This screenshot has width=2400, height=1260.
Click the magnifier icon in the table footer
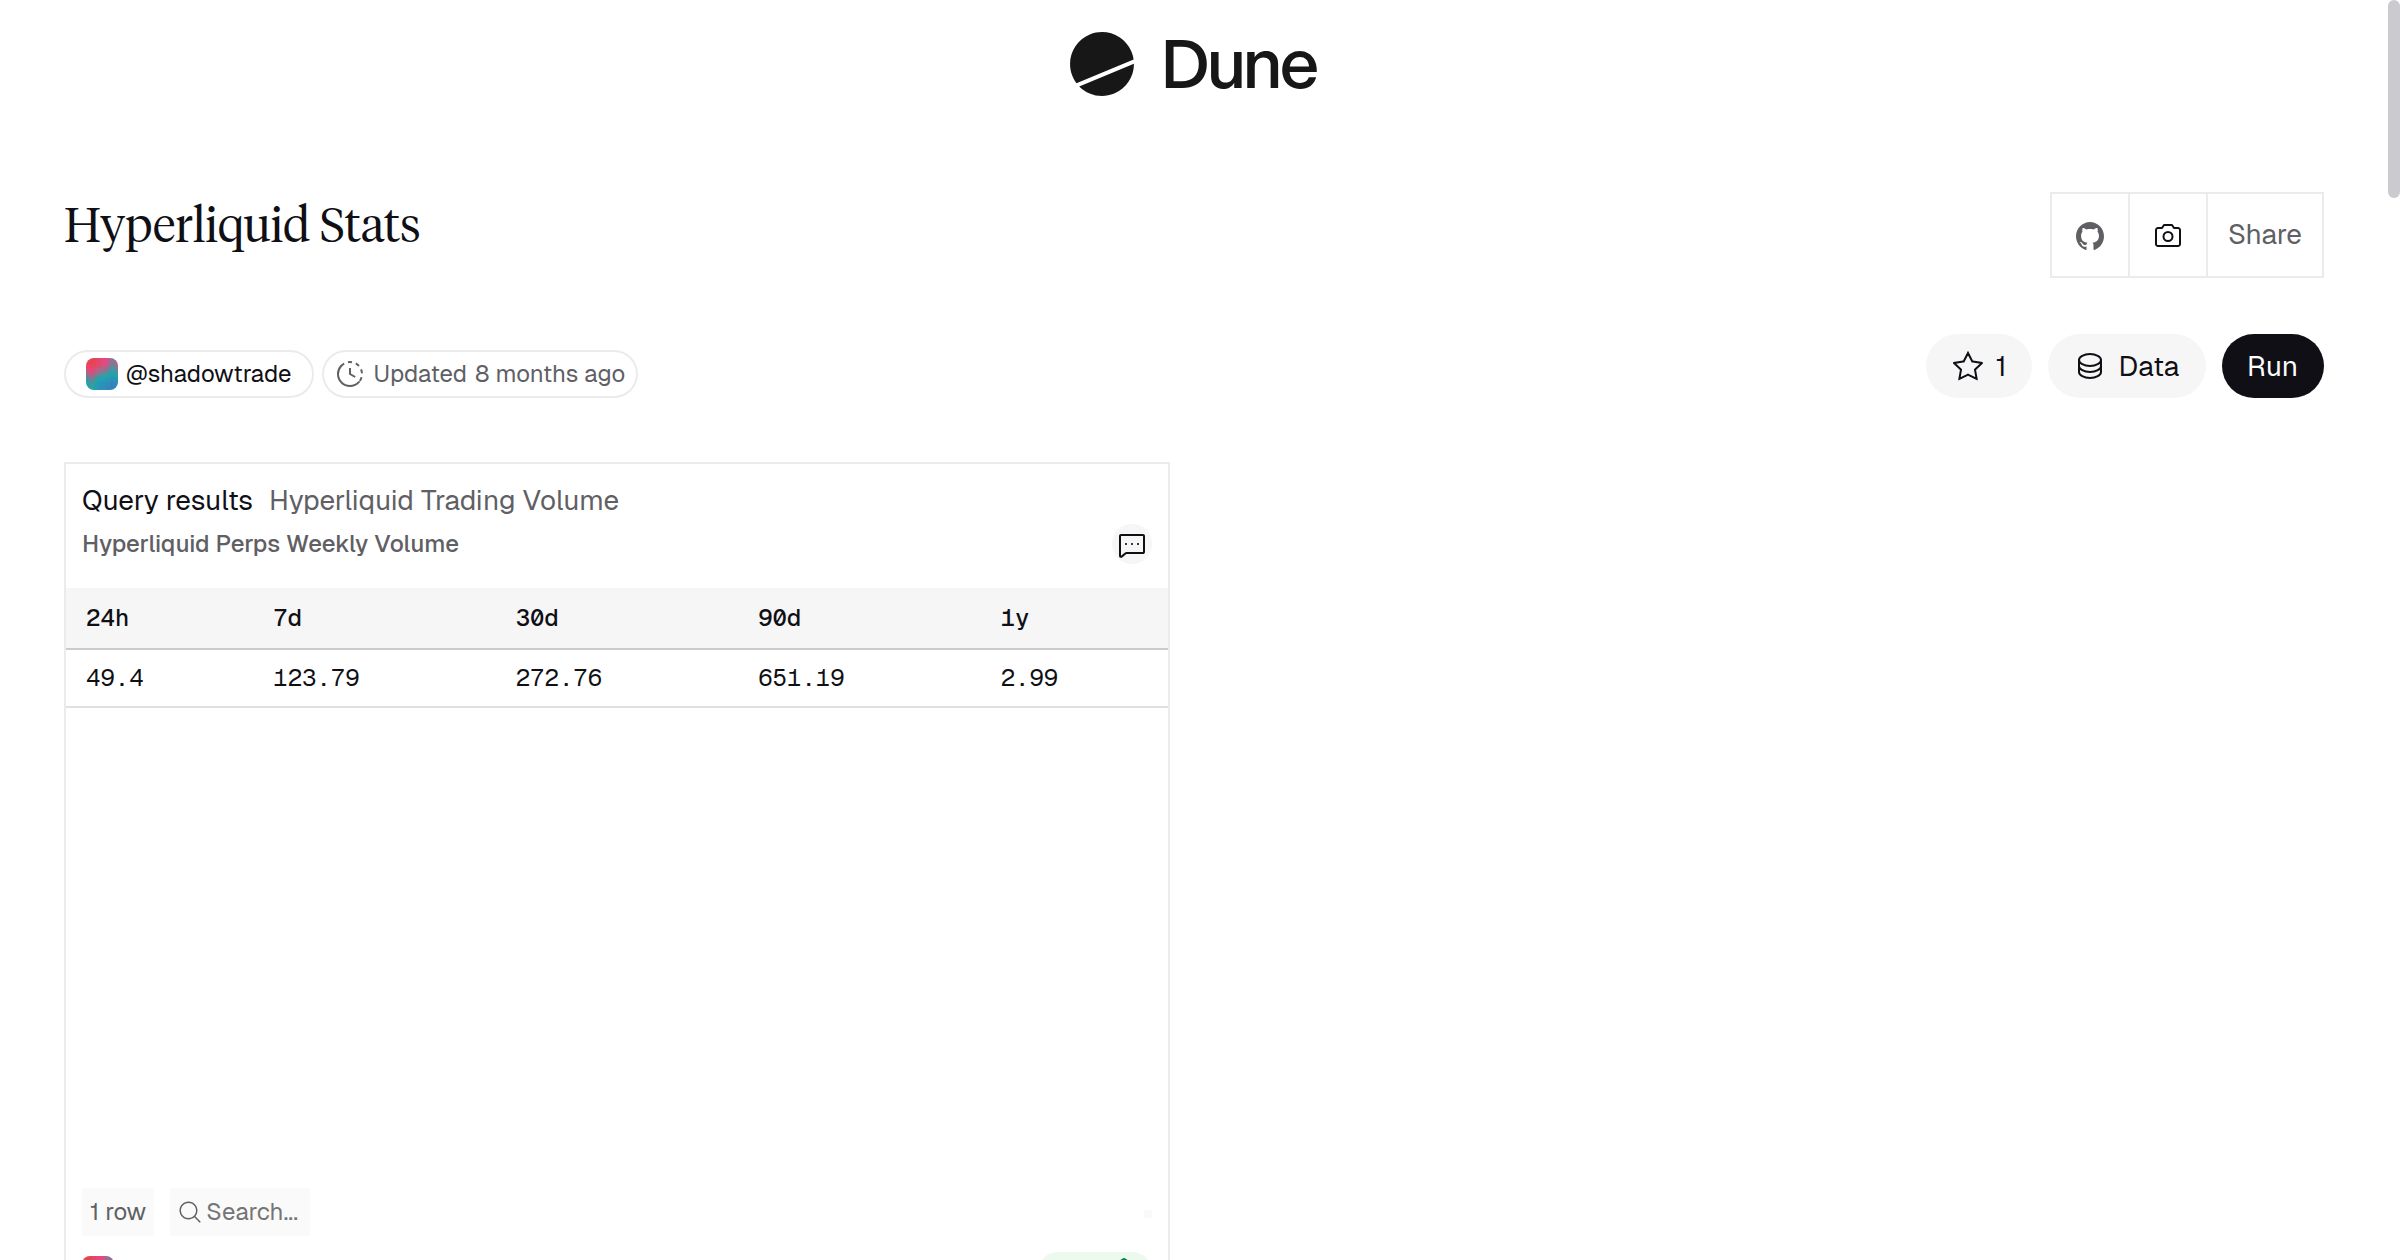[x=188, y=1211]
